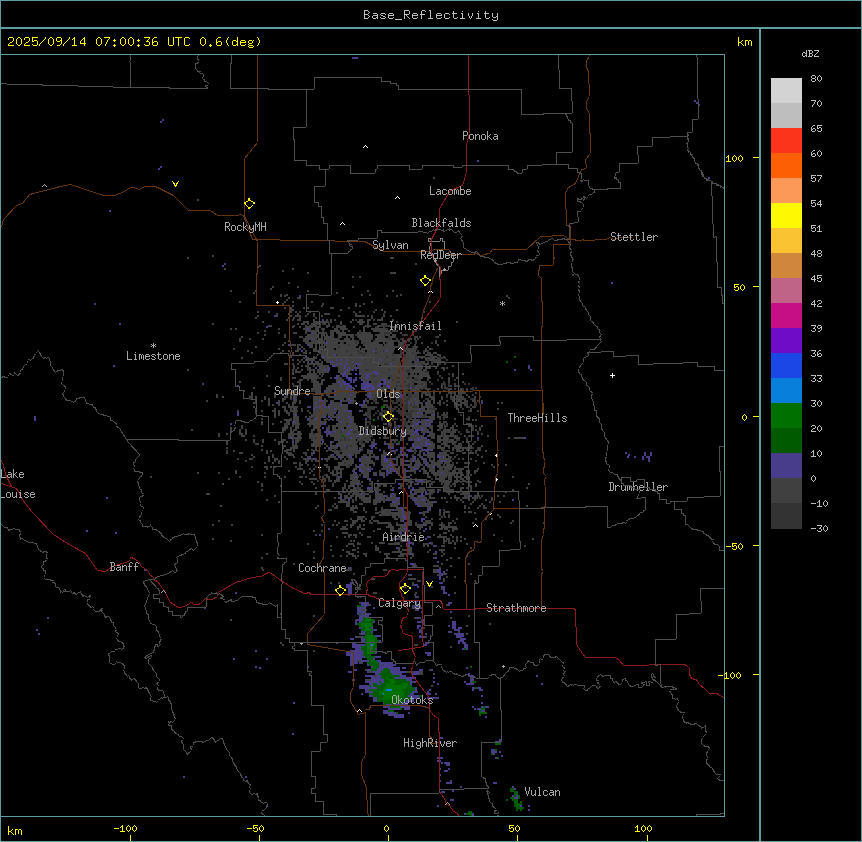Click the Base_Reflectivity title text
Viewport: 862px width, 842px height.
(x=430, y=15)
